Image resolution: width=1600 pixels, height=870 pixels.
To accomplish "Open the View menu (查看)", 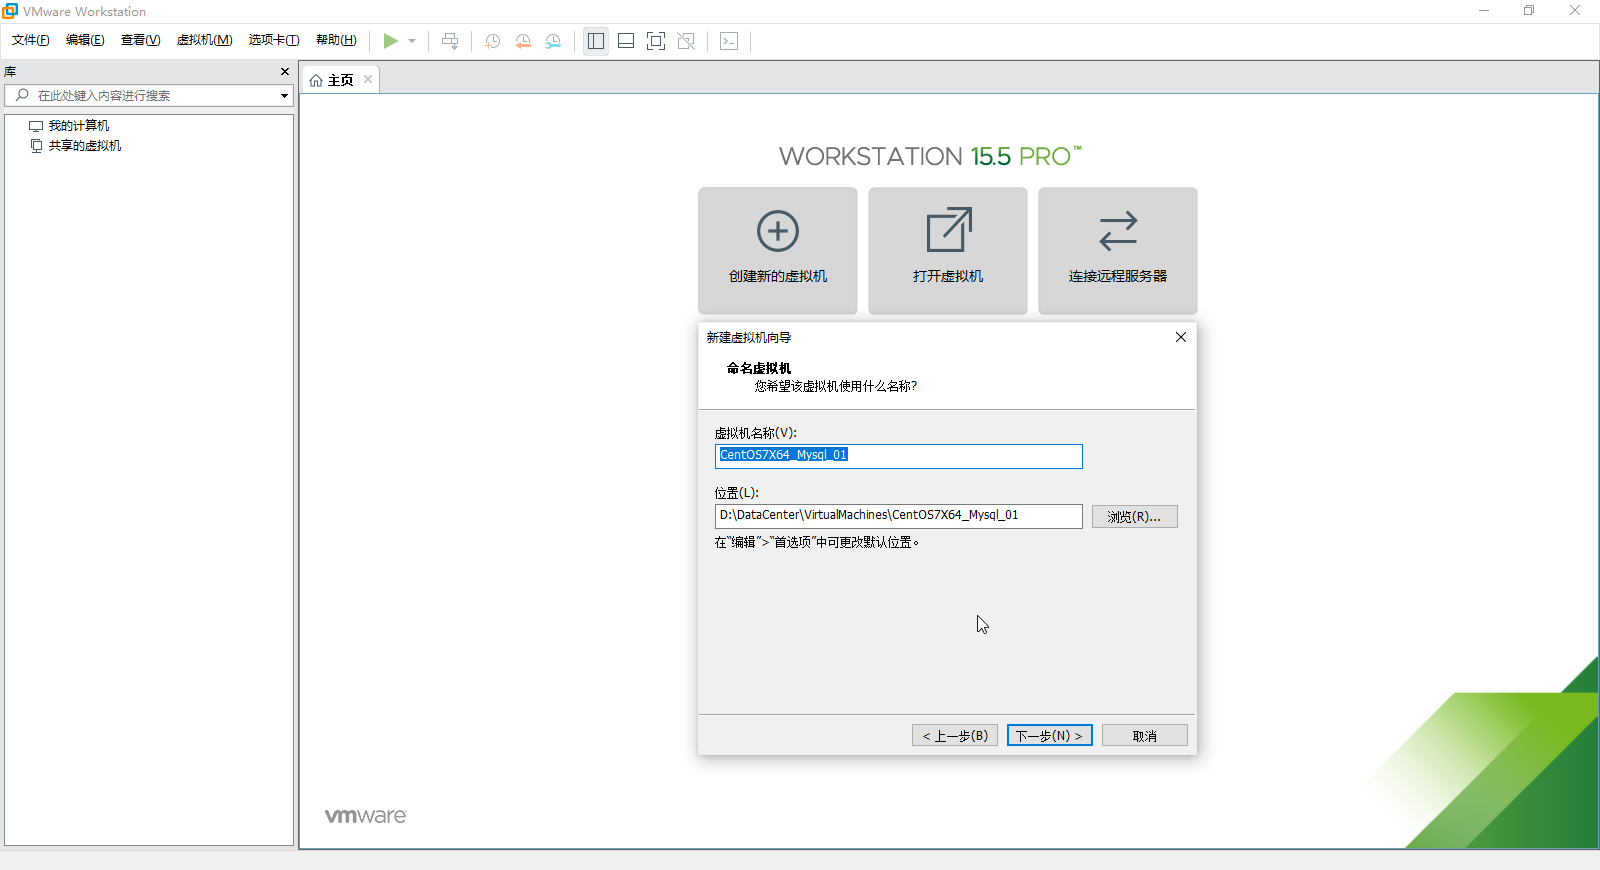I will click(x=140, y=40).
